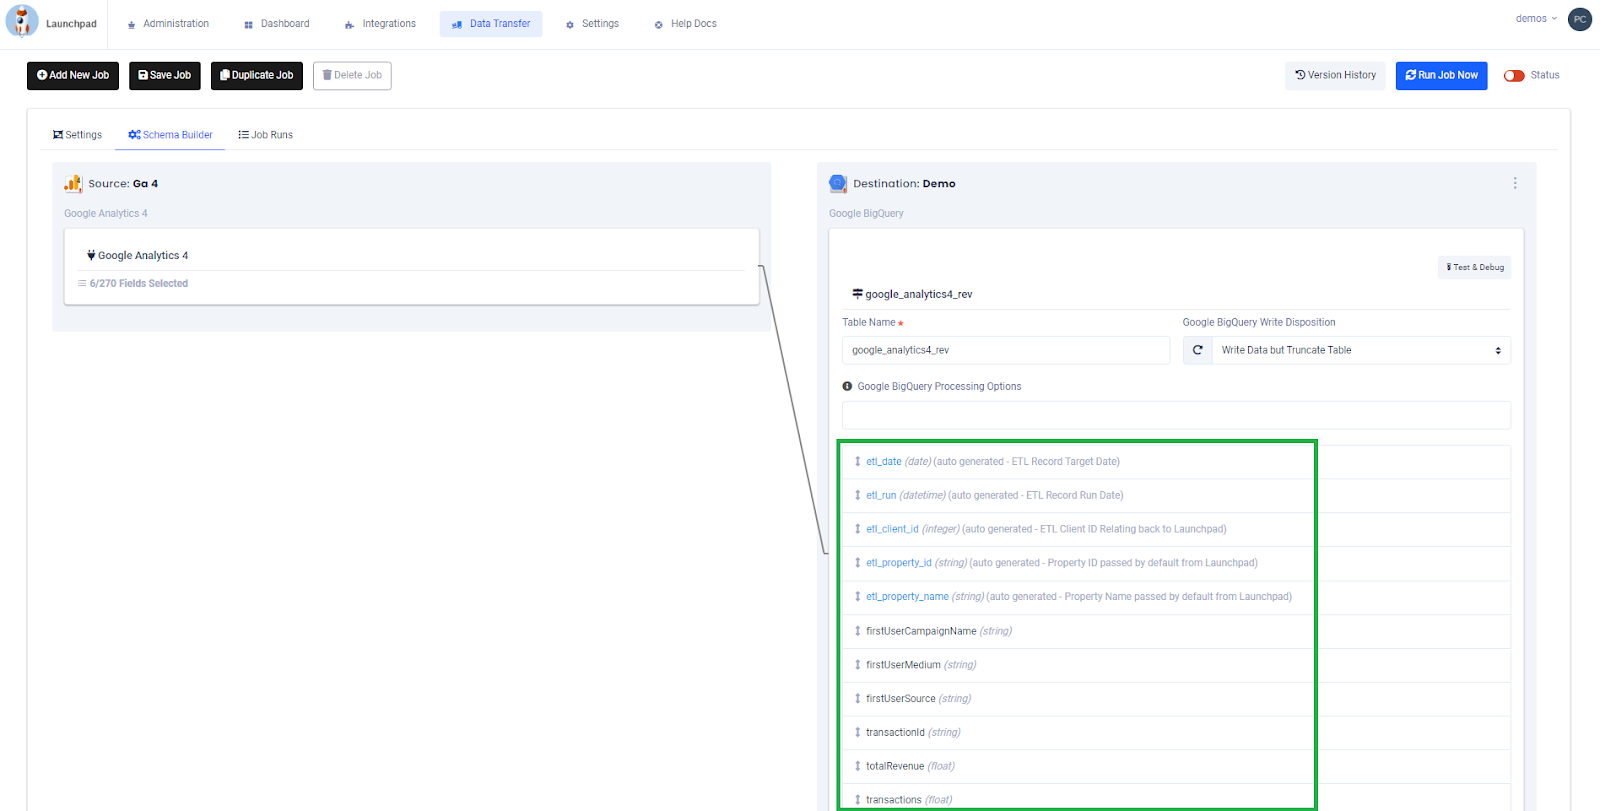
Task: Click the Table Name input field
Action: [1006, 351]
